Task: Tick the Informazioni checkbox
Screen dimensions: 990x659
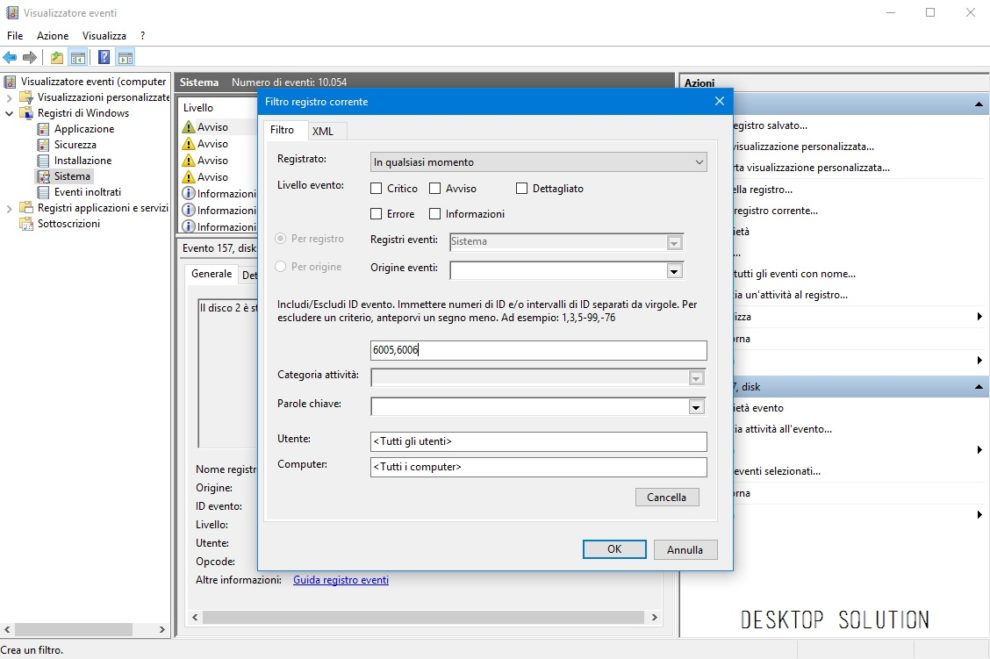Action: (x=435, y=214)
